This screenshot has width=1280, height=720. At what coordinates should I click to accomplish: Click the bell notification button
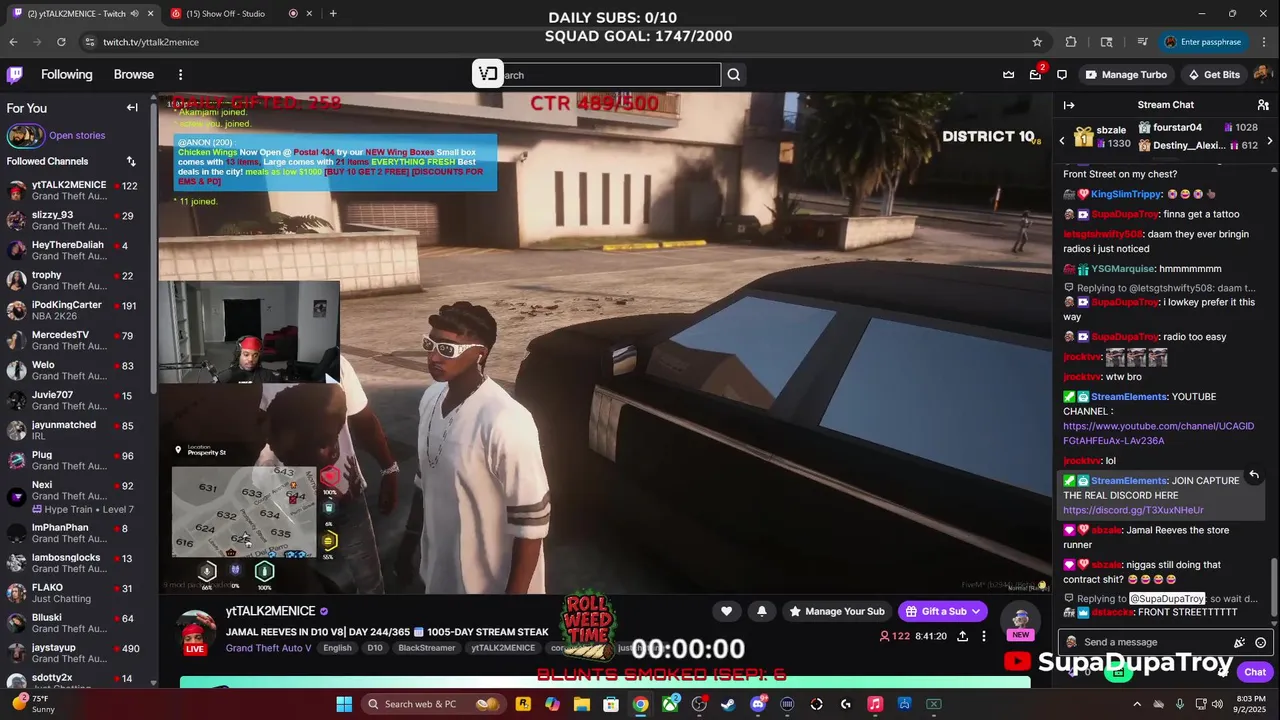point(762,611)
